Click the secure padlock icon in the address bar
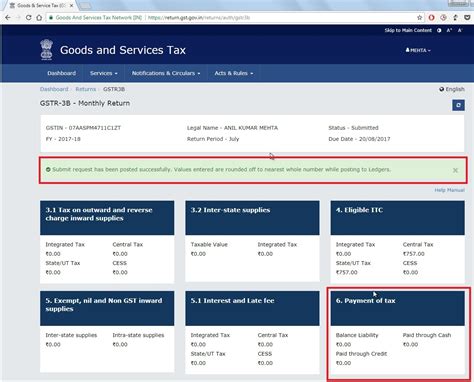474x382 pixels. click(x=51, y=18)
